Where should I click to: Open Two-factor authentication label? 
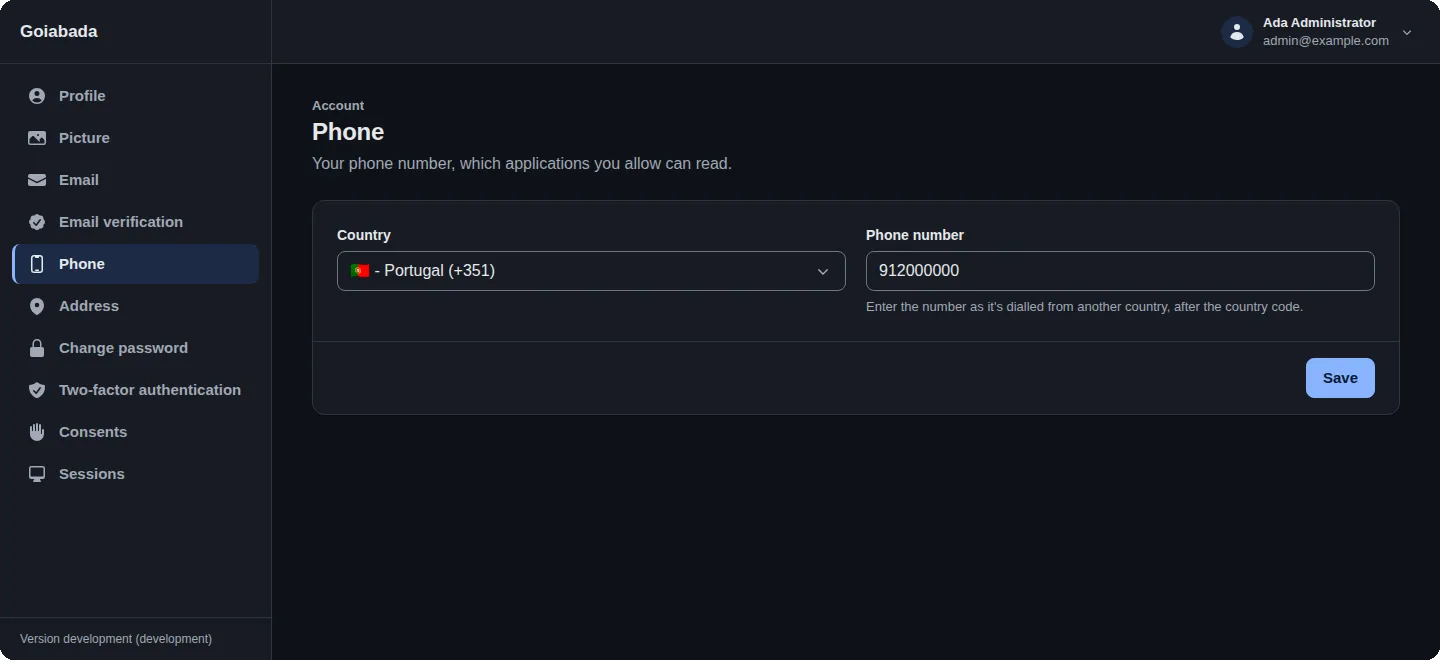point(150,390)
